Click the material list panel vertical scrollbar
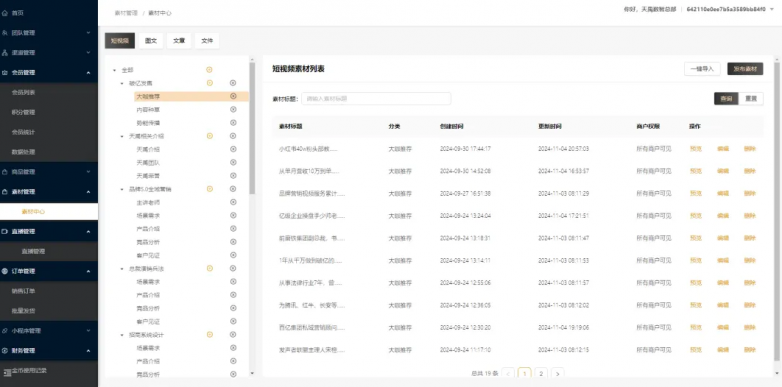The height and width of the screenshot is (387, 782). click(x=777, y=211)
